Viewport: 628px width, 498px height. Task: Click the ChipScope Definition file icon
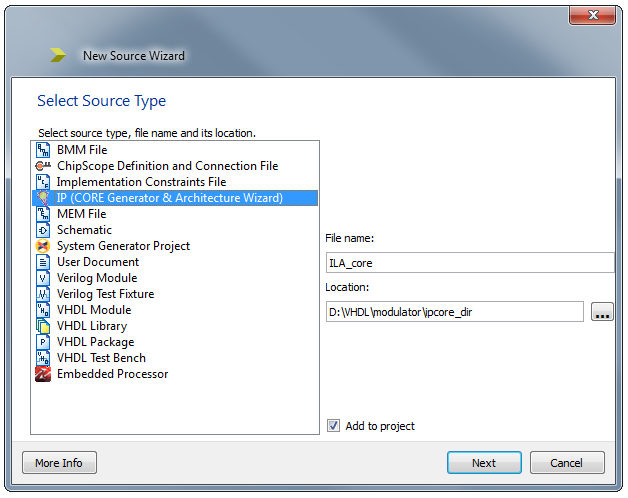(x=43, y=166)
